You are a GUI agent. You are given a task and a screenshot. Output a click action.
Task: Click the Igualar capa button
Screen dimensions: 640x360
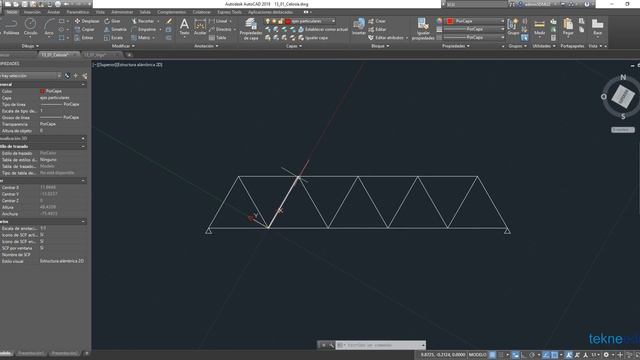(313, 38)
